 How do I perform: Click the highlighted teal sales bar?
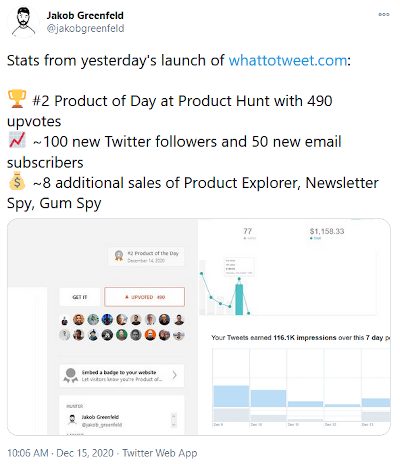[239, 299]
